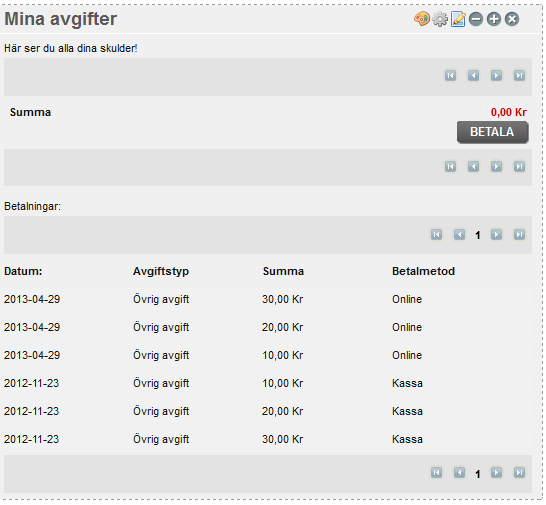
Task: Go to previous page in top debts pager
Action: click(x=473, y=76)
